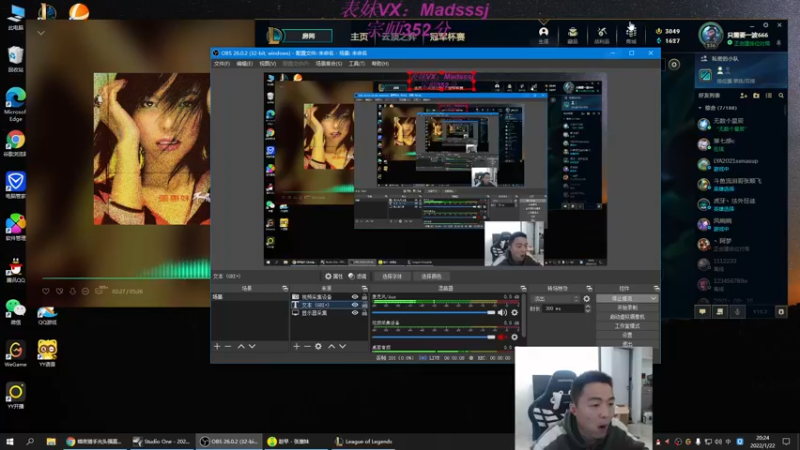The image size is (800, 450).
Task: Toggle Studio Mode (工作室模式) button
Action: [627, 326]
